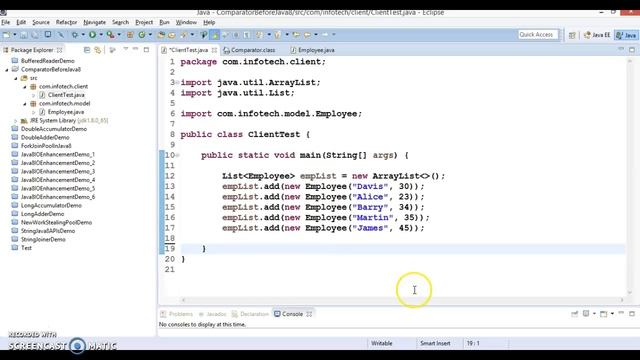This screenshot has height=360, width=640.
Task: Click the Smart Insert status bar entry
Action: (x=435, y=343)
